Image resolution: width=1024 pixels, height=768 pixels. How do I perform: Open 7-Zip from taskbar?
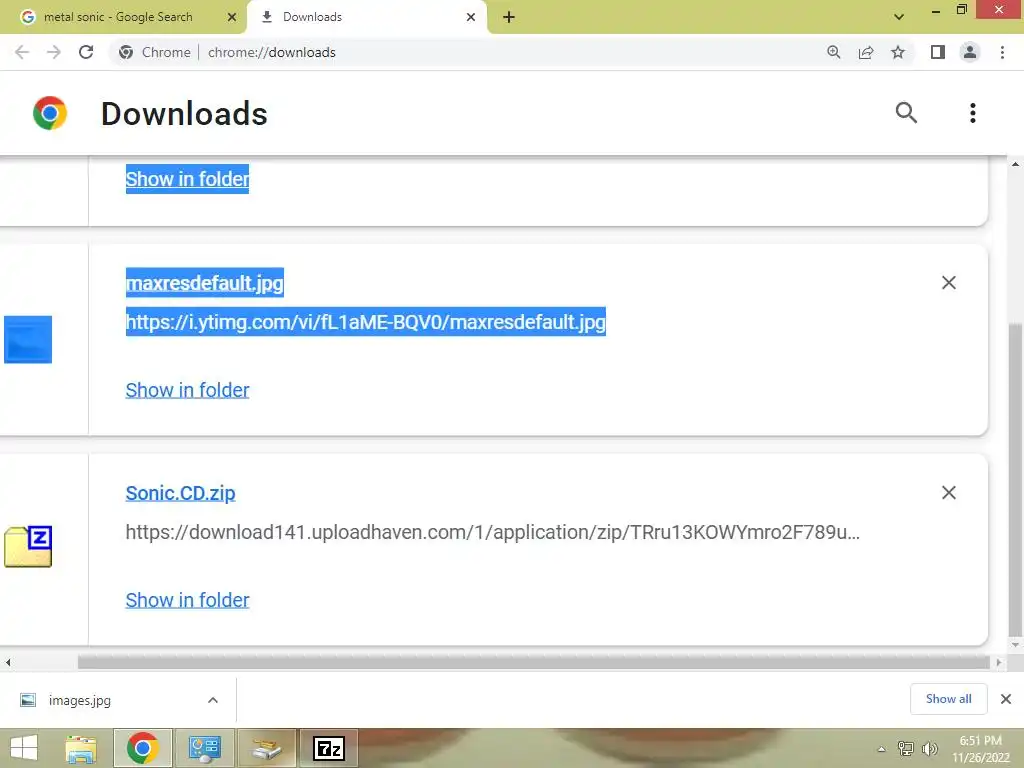(328, 748)
